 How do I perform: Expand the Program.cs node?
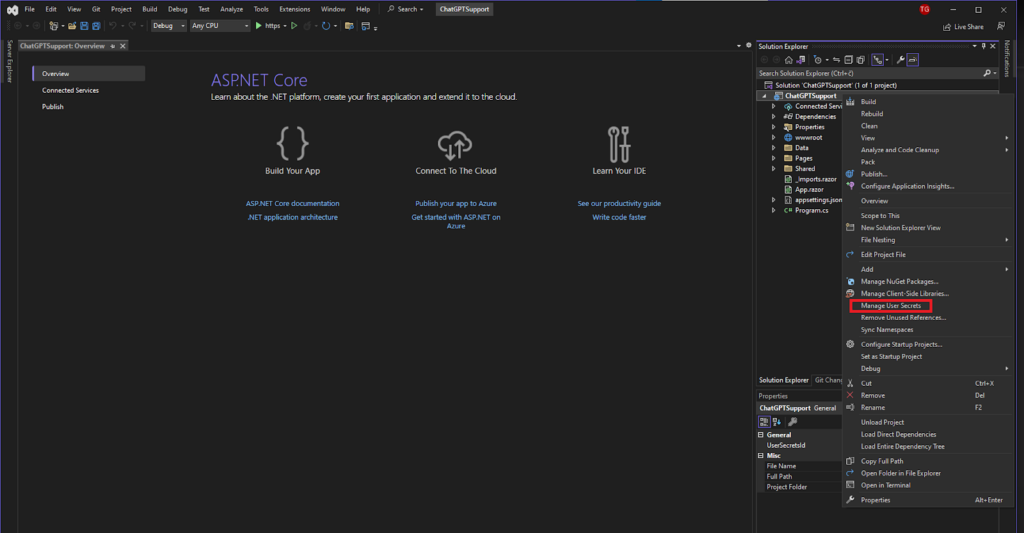[x=774, y=211]
